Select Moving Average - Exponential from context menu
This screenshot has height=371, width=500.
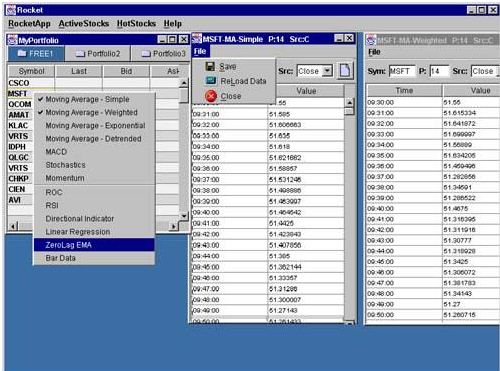pos(94,125)
